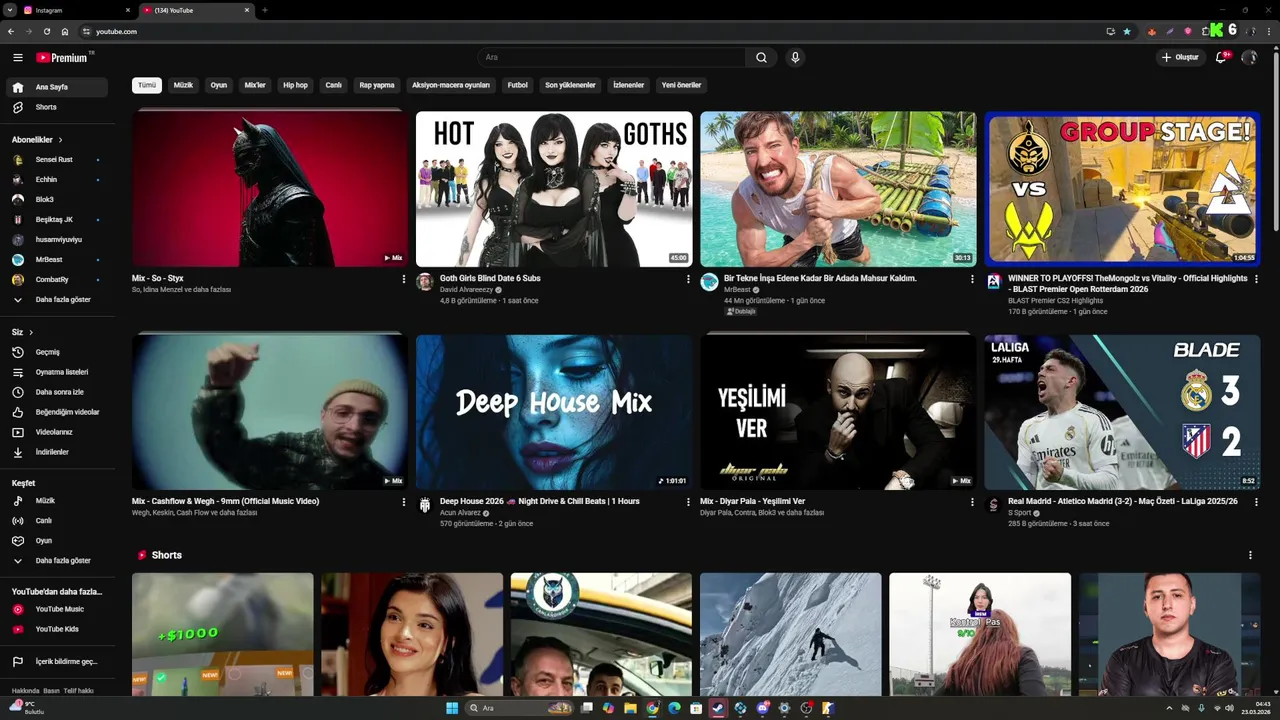Open options for Goth Girls Blind Date video

(688, 279)
